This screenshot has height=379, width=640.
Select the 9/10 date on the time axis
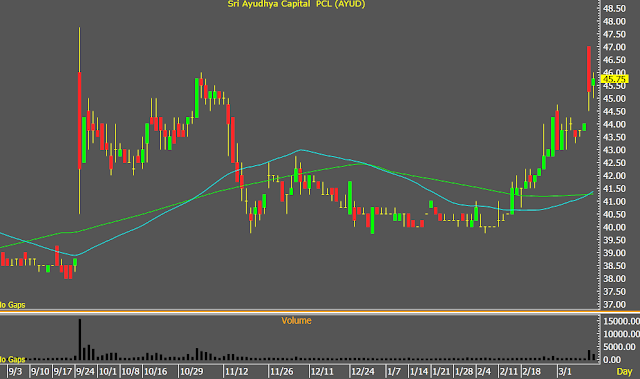[40, 372]
